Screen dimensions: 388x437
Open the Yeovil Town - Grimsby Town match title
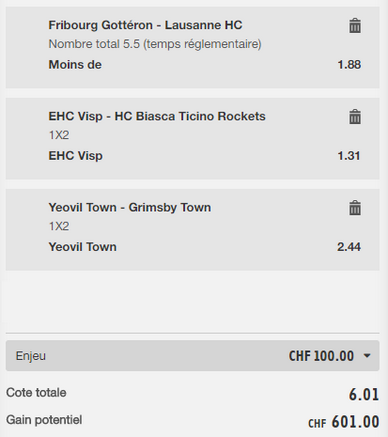point(130,207)
